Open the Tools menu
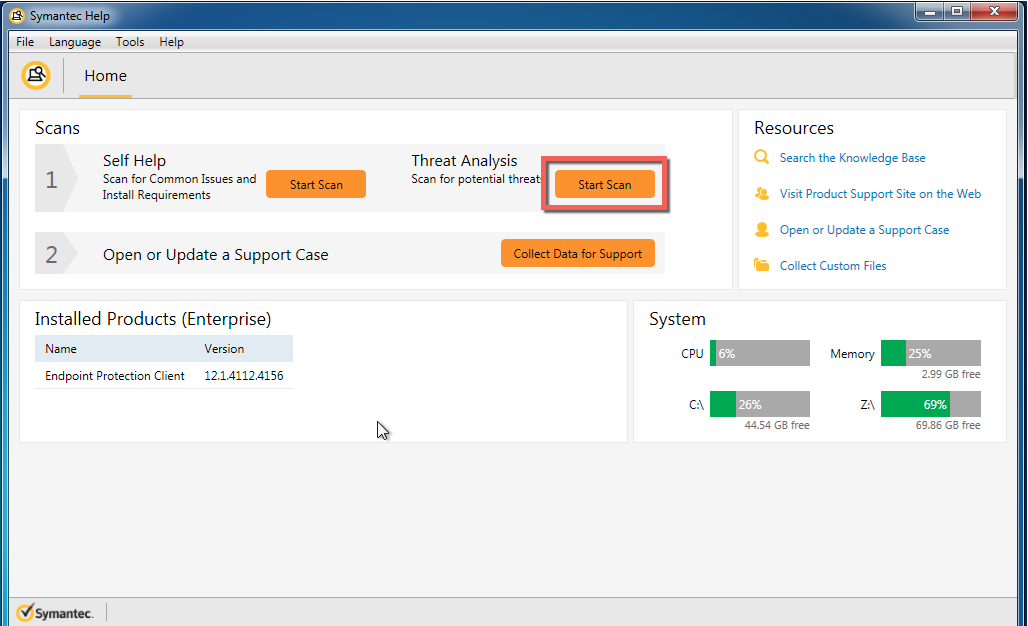Screen dimensions: 1028x626 pyautogui.click(x=130, y=42)
